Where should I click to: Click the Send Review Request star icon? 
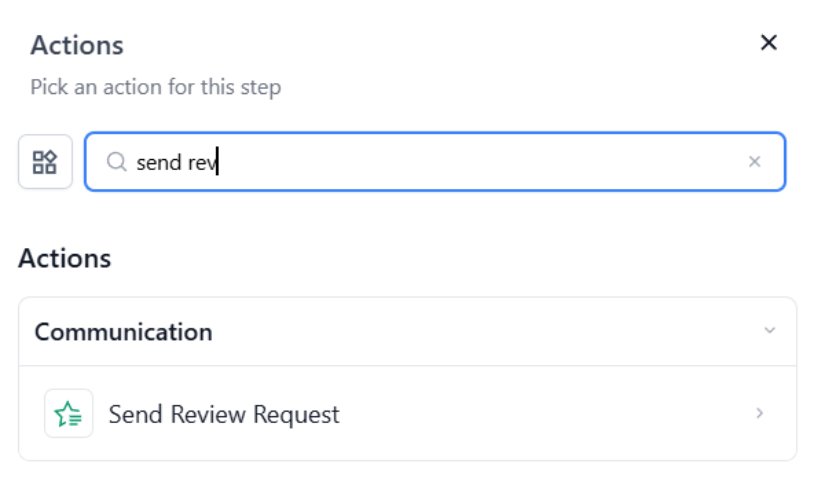click(x=68, y=413)
